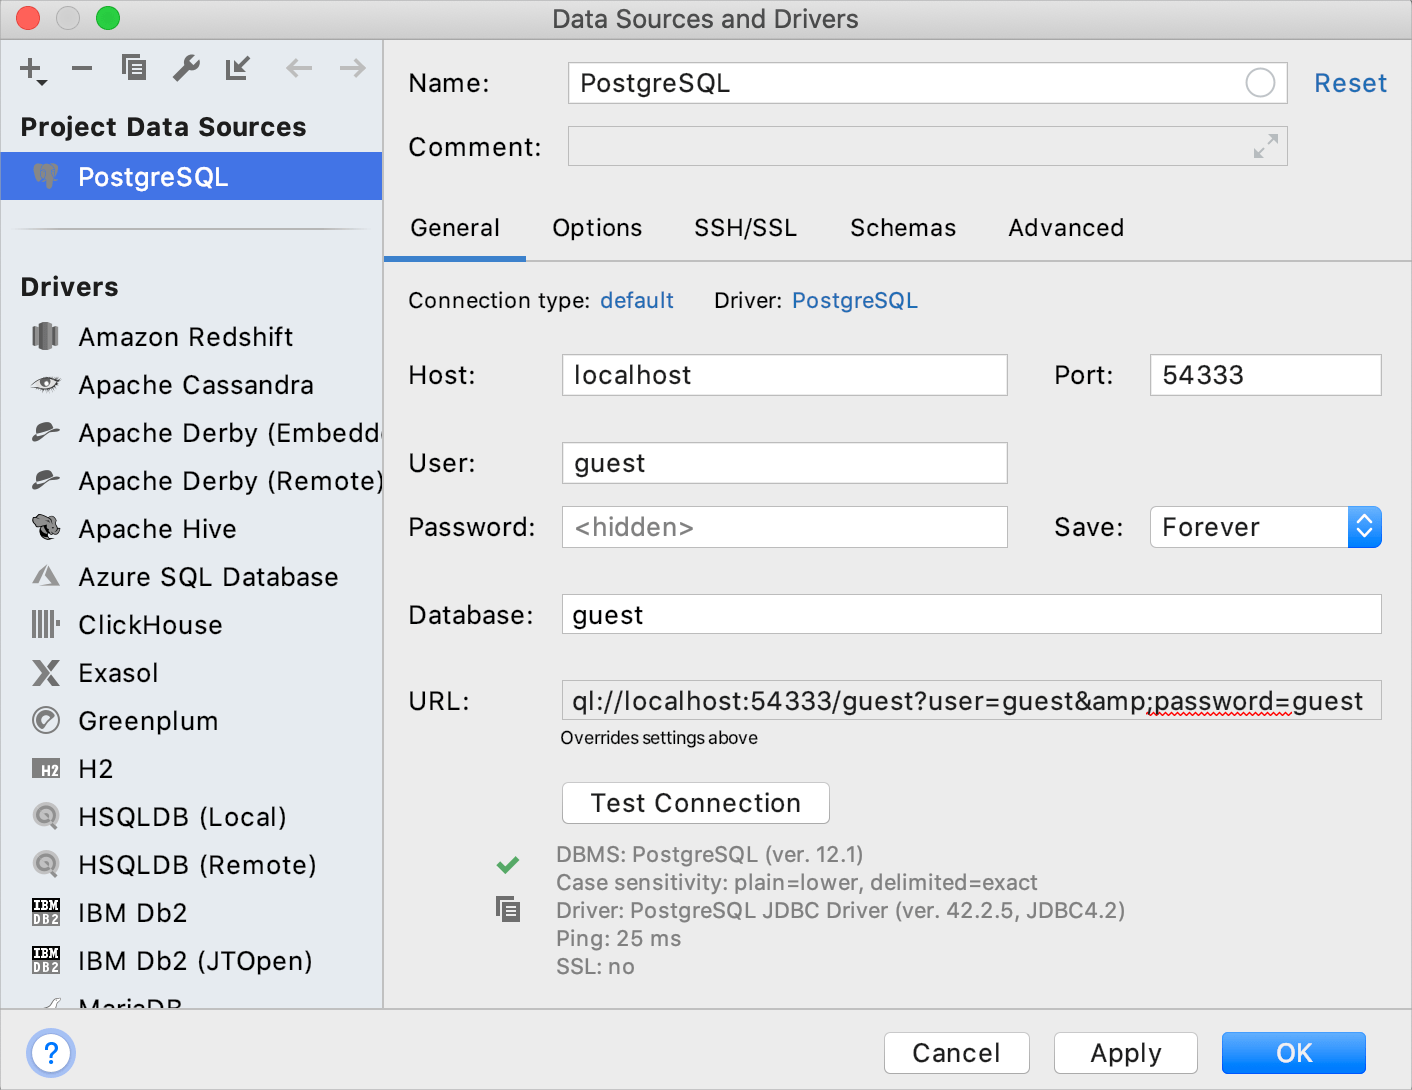The height and width of the screenshot is (1090, 1412).
Task: Click the Add data source plus icon
Action: point(32,69)
